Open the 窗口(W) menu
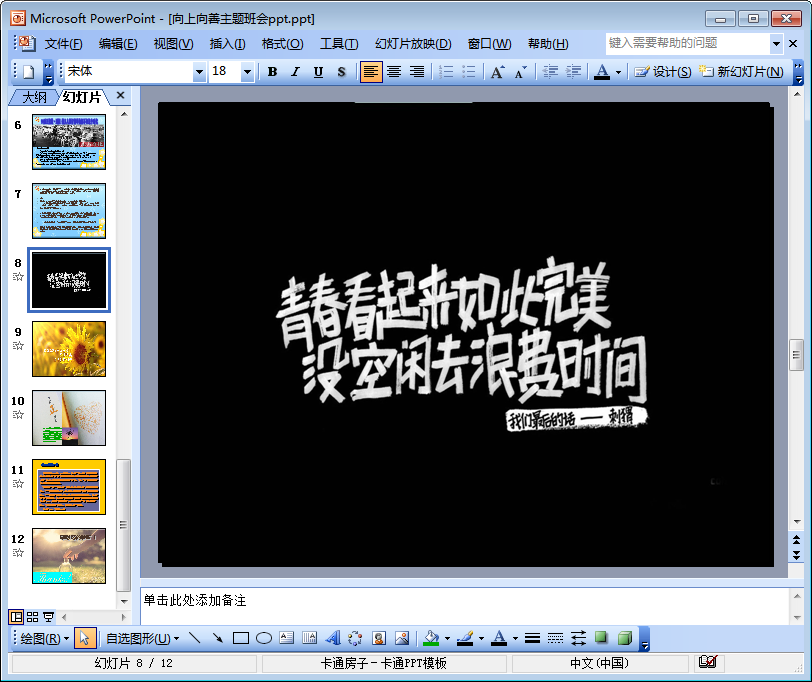This screenshot has width=812, height=682. pyautogui.click(x=489, y=44)
